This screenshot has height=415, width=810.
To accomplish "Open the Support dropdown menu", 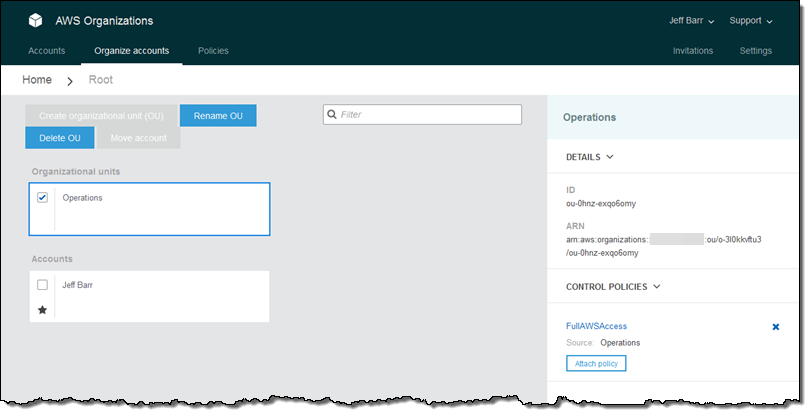I will [x=751, y=21].
